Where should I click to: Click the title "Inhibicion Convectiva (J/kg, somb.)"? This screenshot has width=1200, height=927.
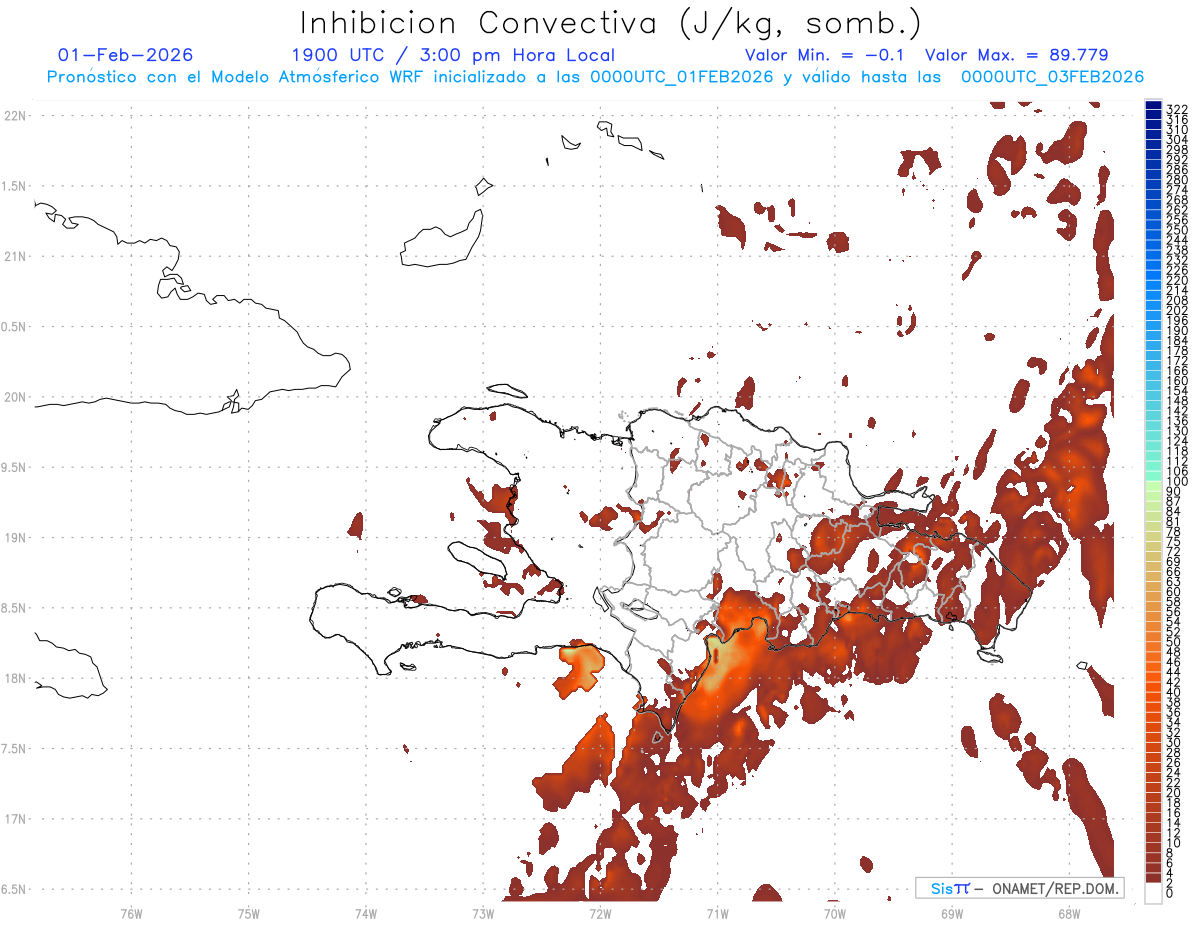(610, 23)
